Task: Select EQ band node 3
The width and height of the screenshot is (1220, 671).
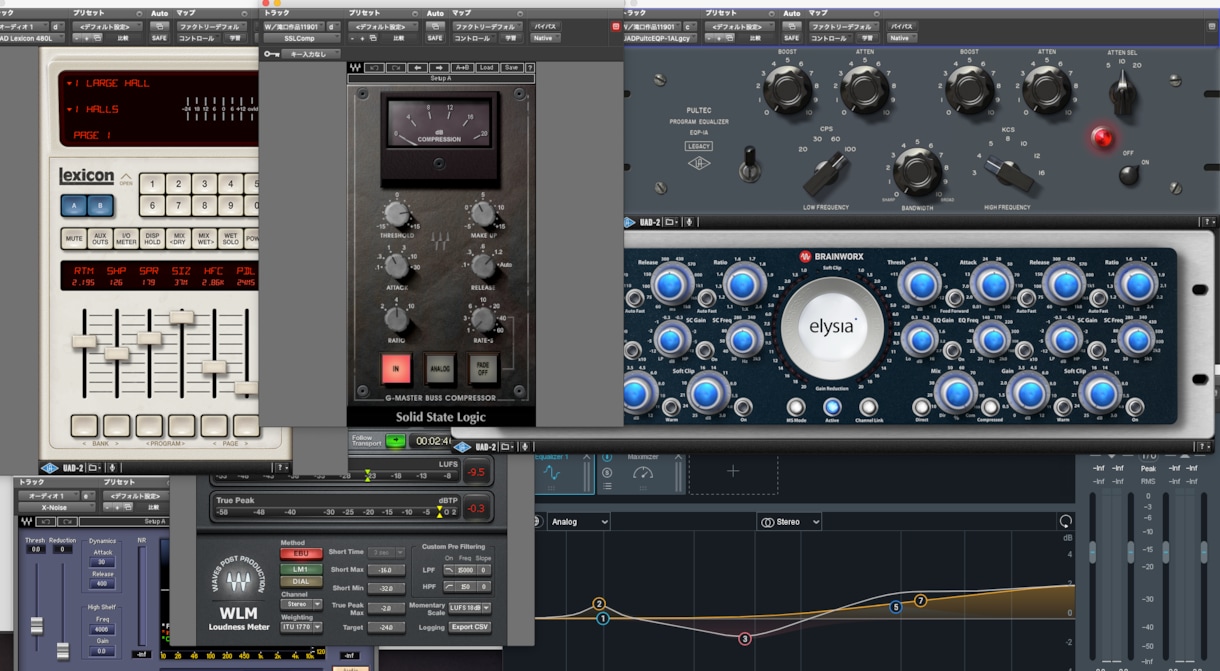Action: coord(745,638)
